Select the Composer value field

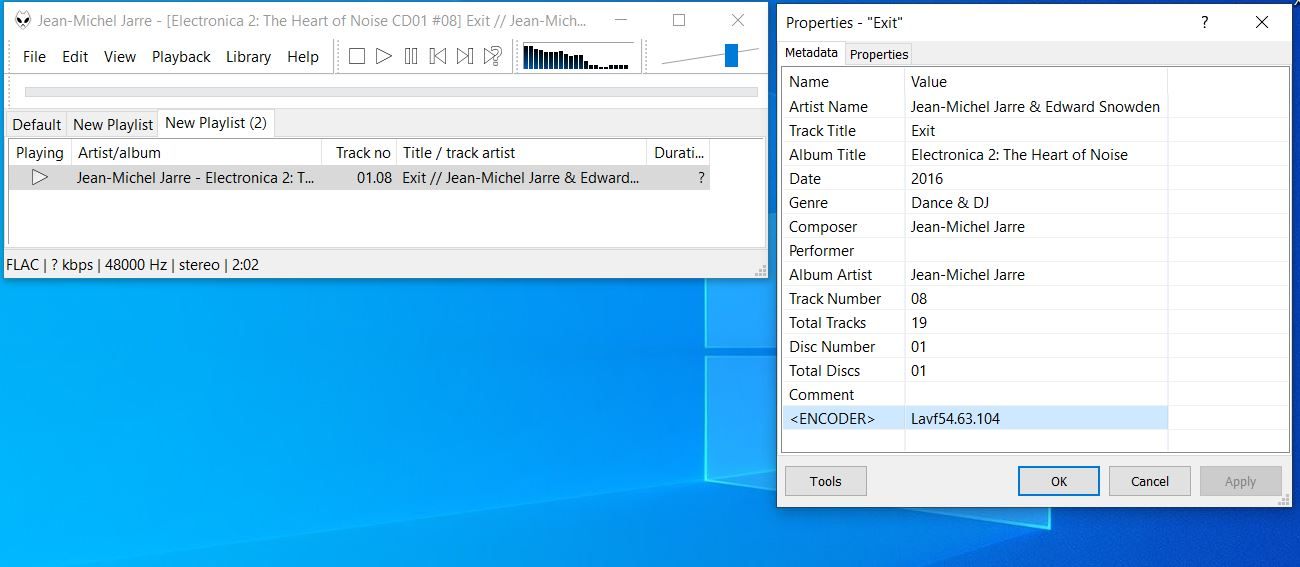click(1036, 227)
